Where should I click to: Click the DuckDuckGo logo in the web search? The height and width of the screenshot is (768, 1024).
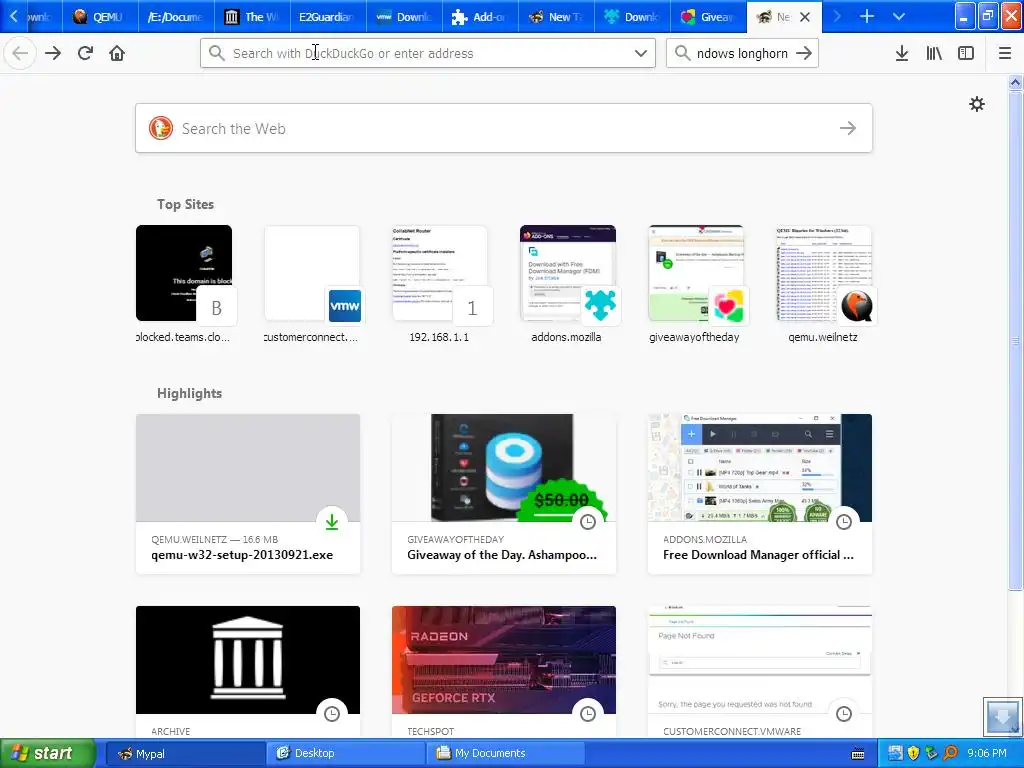click(161, 128)
